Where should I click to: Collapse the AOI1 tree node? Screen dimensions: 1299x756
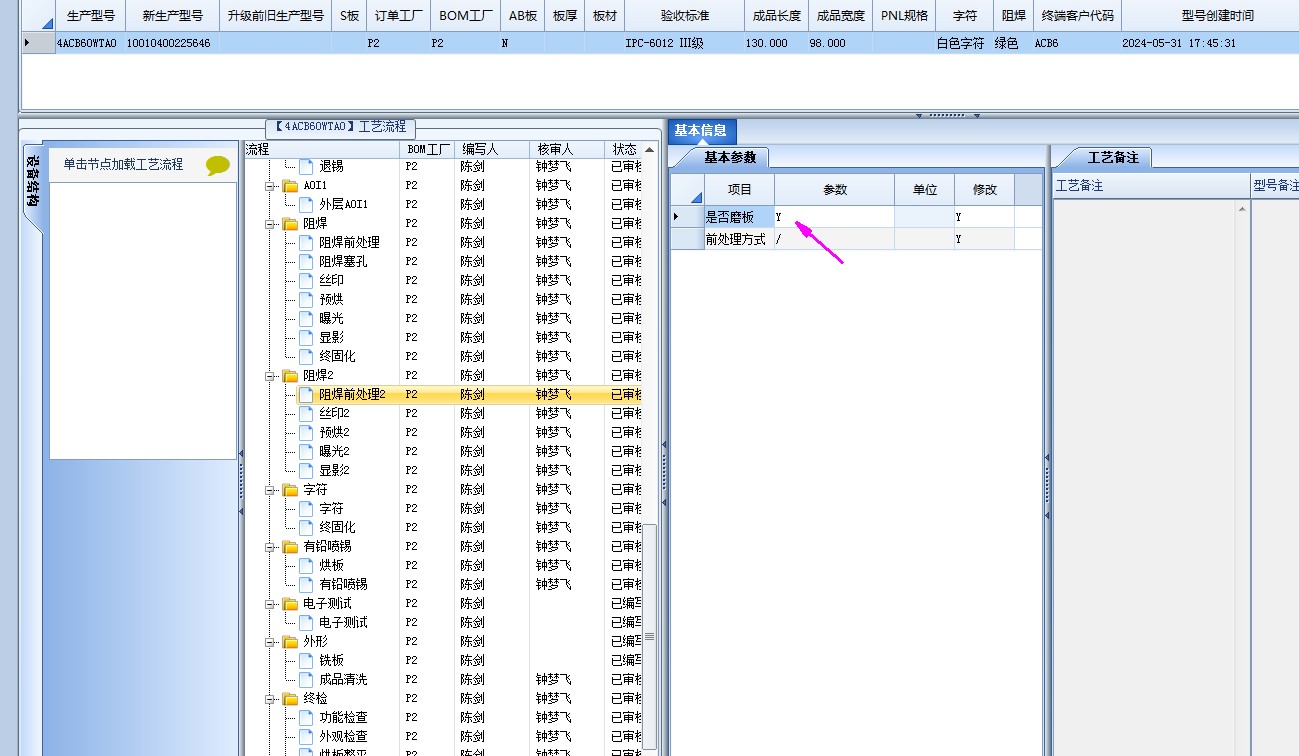[x=270, y=186]
